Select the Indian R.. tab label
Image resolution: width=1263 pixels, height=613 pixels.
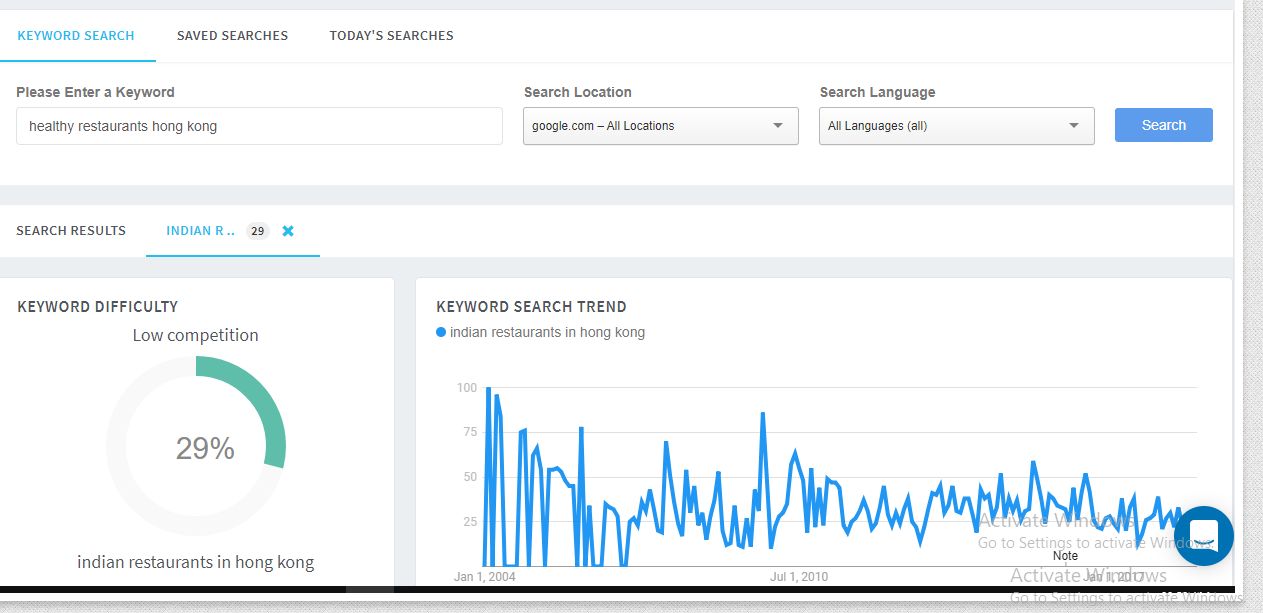tap(200, 231)
